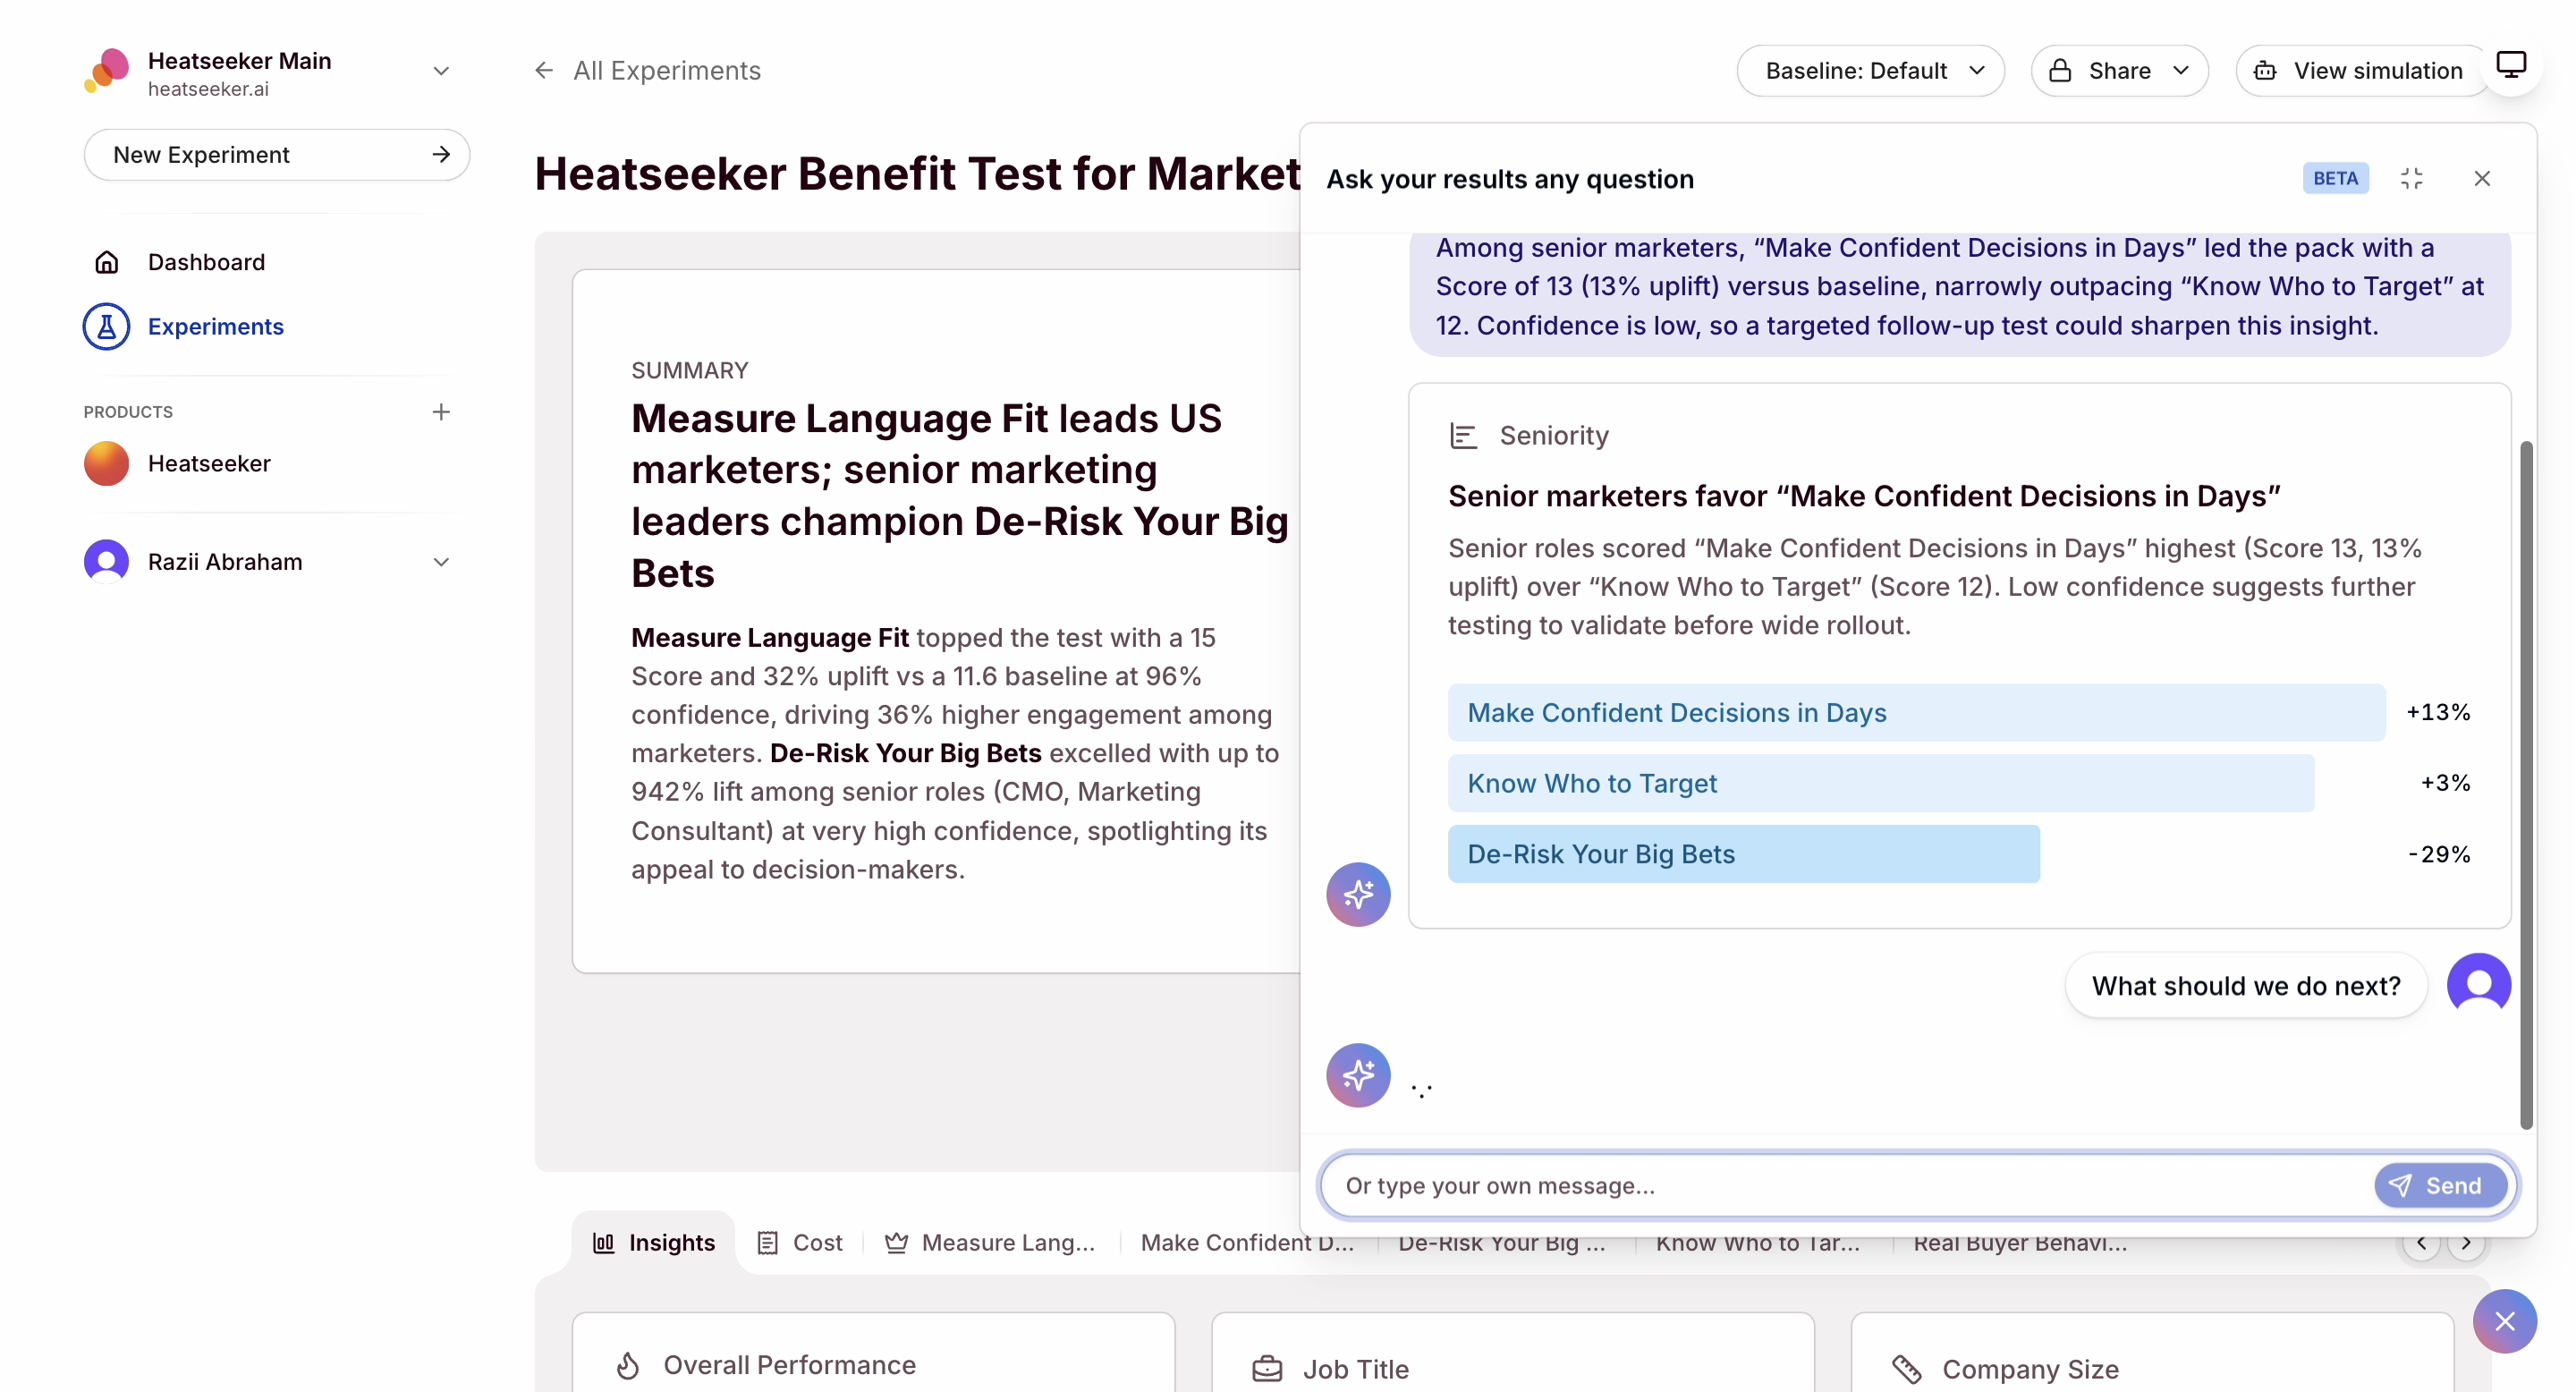This screenshot has width=2576, height=1392.
Task: Expand the Heatseeker Main workspace switcher chevron
Action: pyautogui.click(x=441, y=71)
